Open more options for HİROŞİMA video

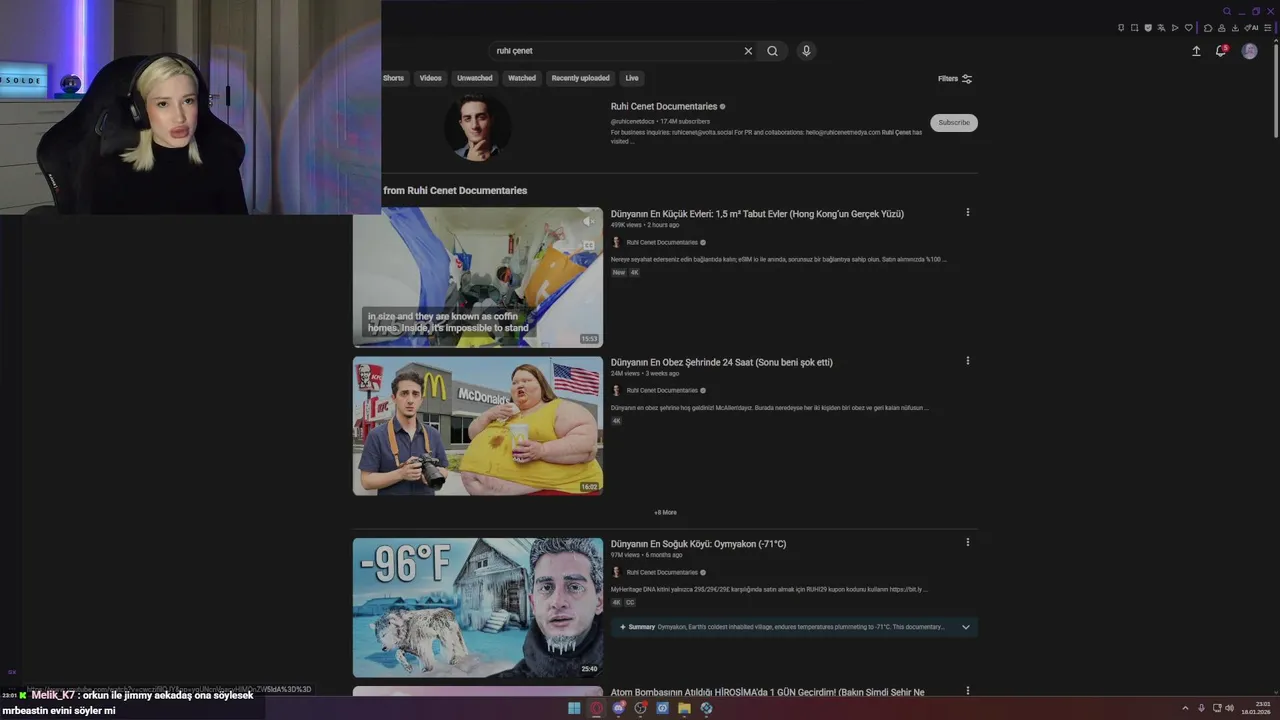[967, 690]
